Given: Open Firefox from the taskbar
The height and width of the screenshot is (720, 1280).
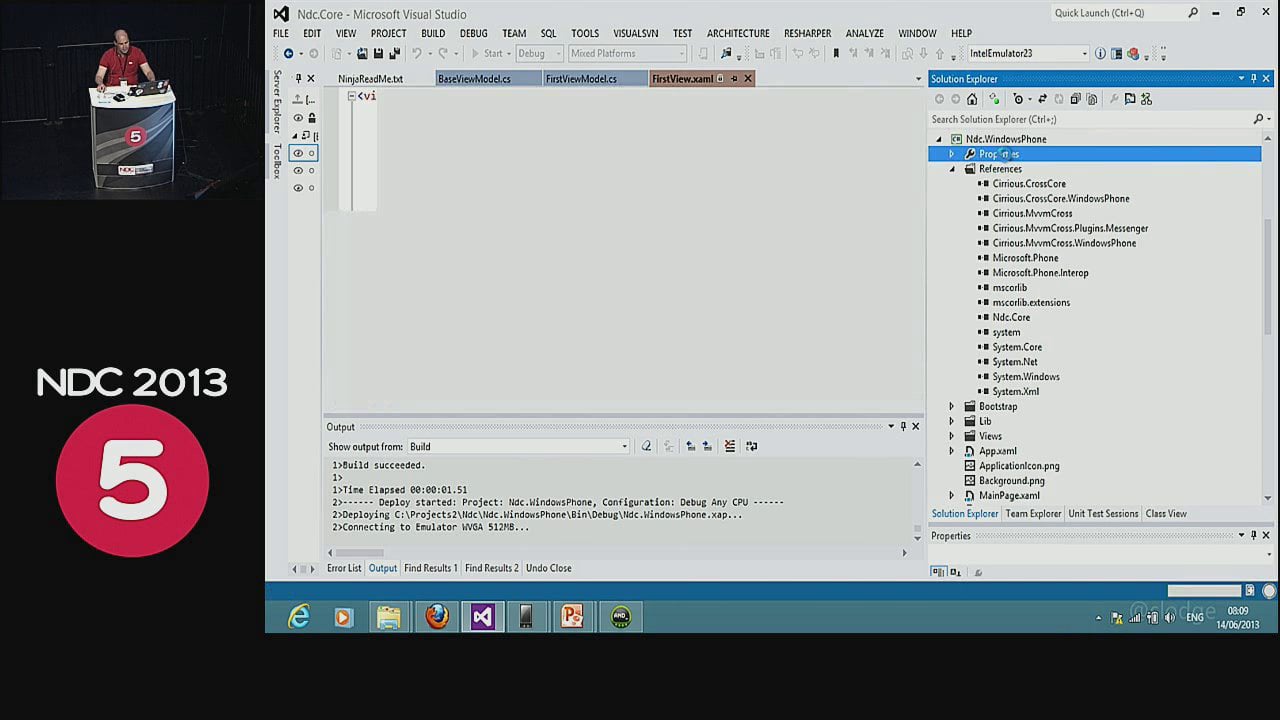Looking at the screenshot, I should tap(437, 617).
